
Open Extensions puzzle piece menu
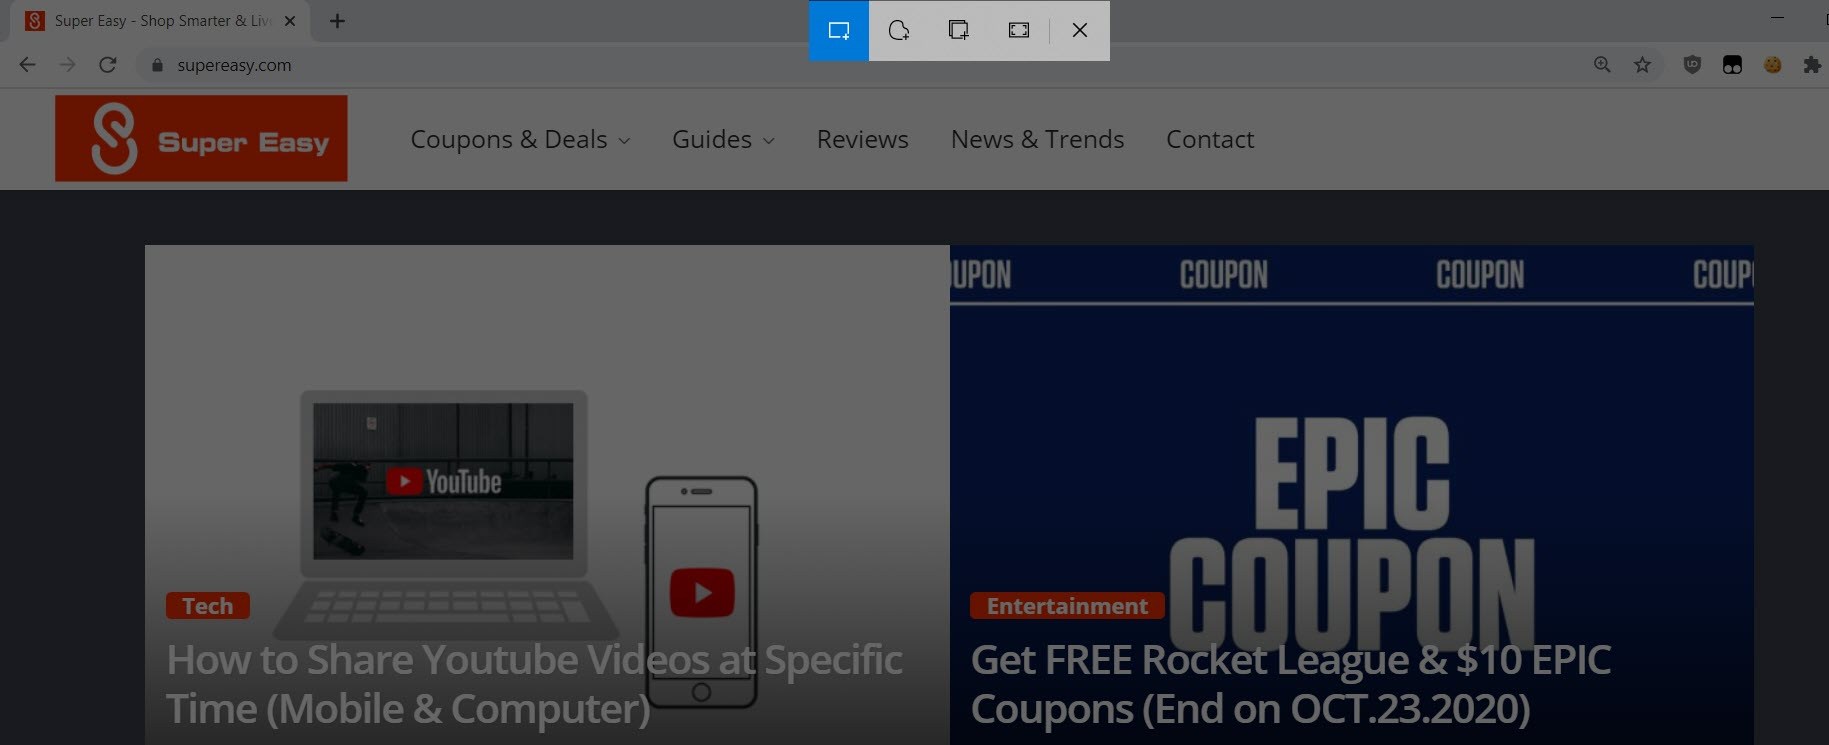(1811, 65)
